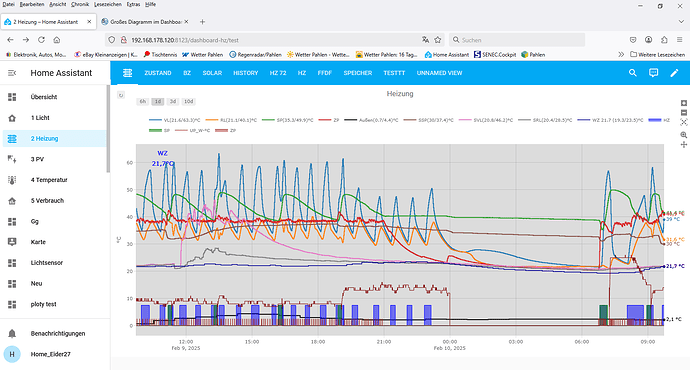Open the Firefox list all tabs arrow
Screen dimensions: 690x370
coord(681,22)
